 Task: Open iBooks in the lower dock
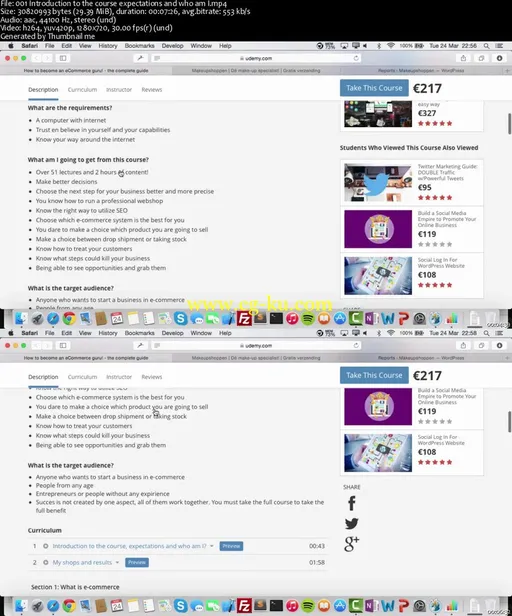pyautogui.click(x=324, y=606)
